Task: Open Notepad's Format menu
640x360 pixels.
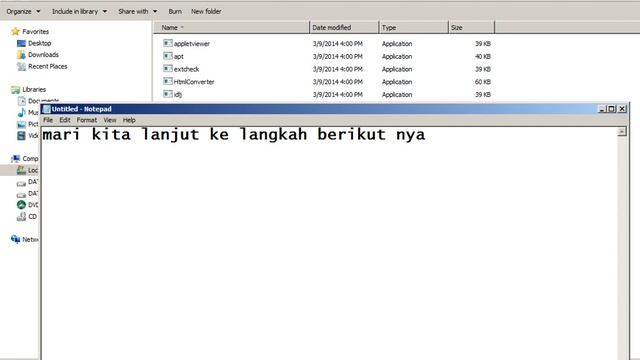Action: coord(87,120)
